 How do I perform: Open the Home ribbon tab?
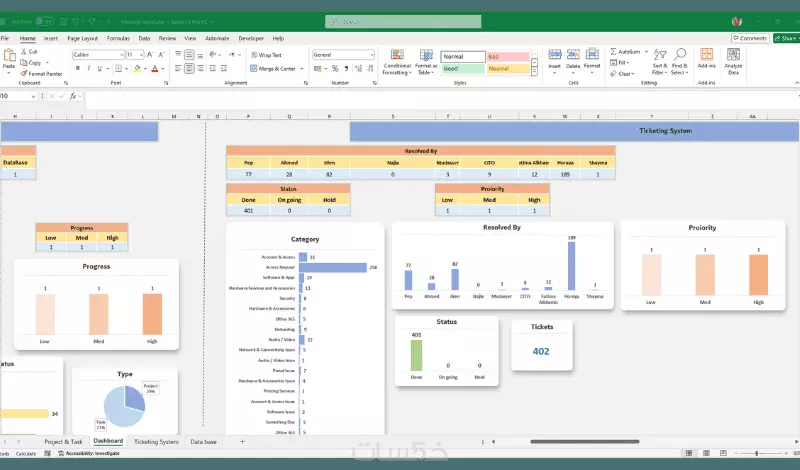pos(28,38)
